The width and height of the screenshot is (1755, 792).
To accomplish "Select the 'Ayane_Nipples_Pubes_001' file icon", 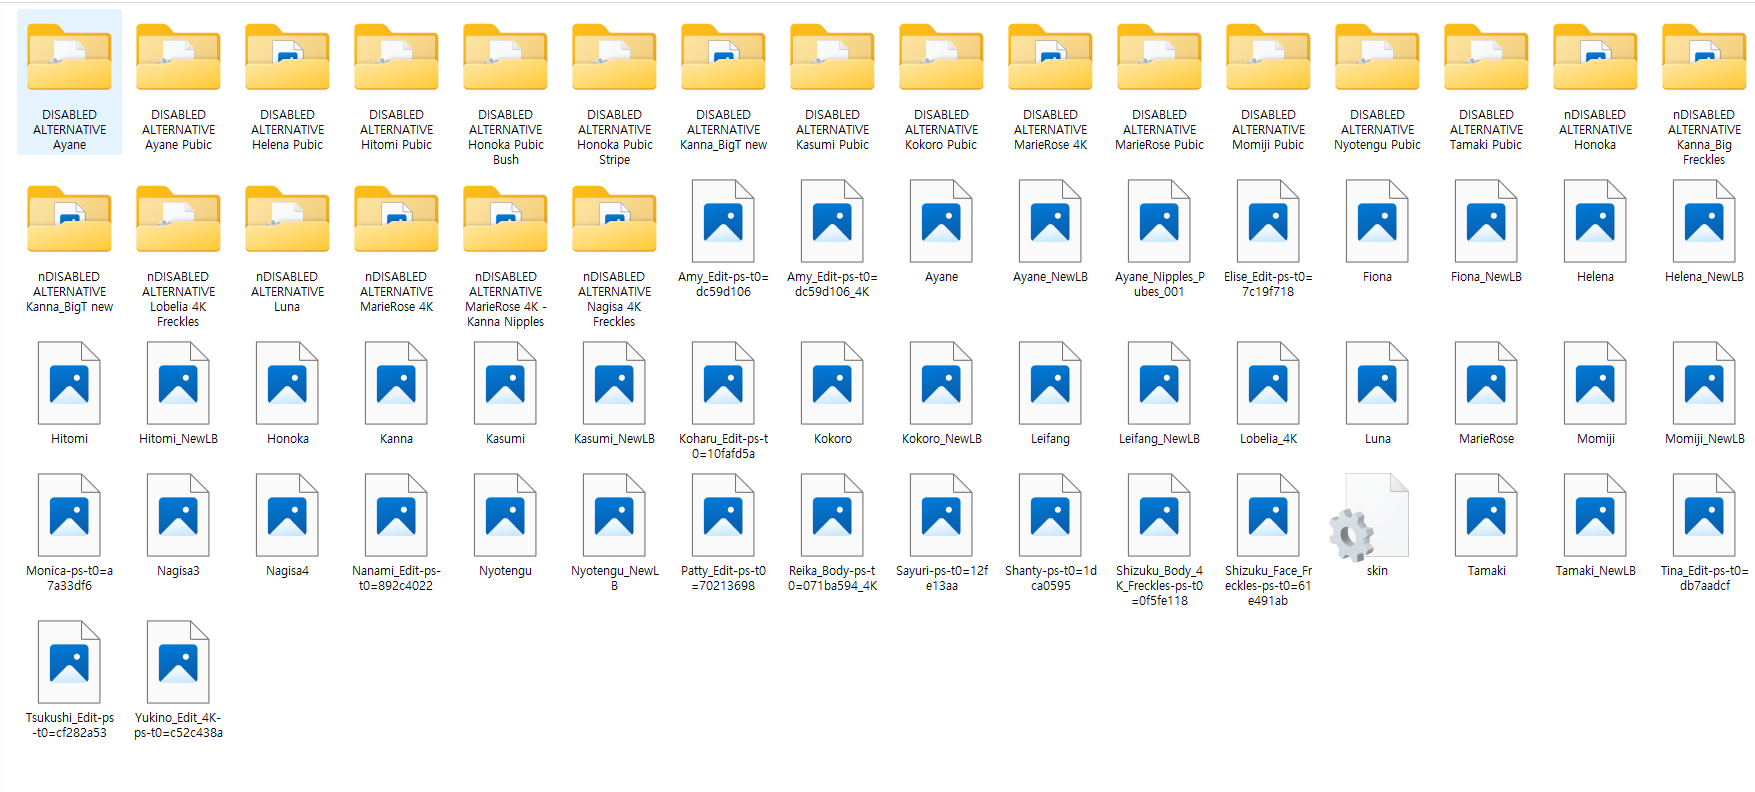I will click(x=1159, y=221).
